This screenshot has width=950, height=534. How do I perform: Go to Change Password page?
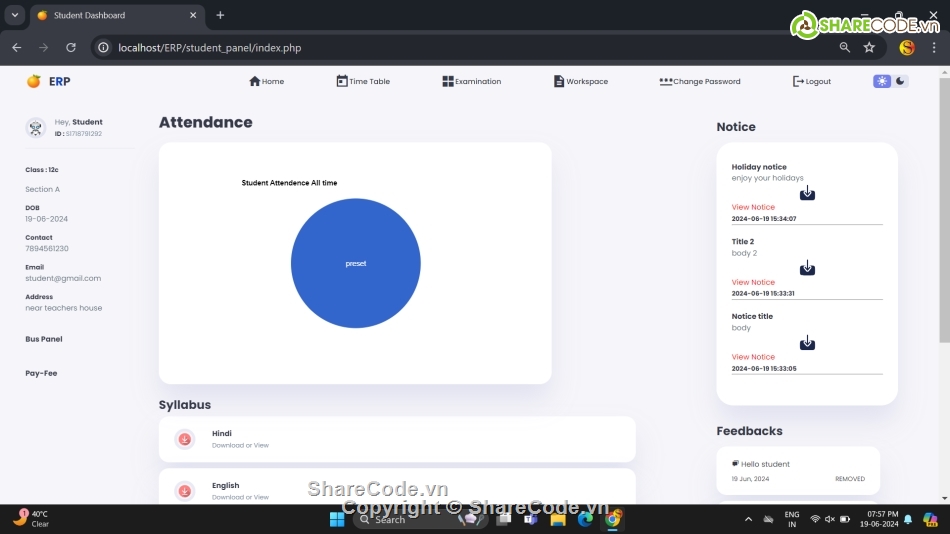point(700,82)
